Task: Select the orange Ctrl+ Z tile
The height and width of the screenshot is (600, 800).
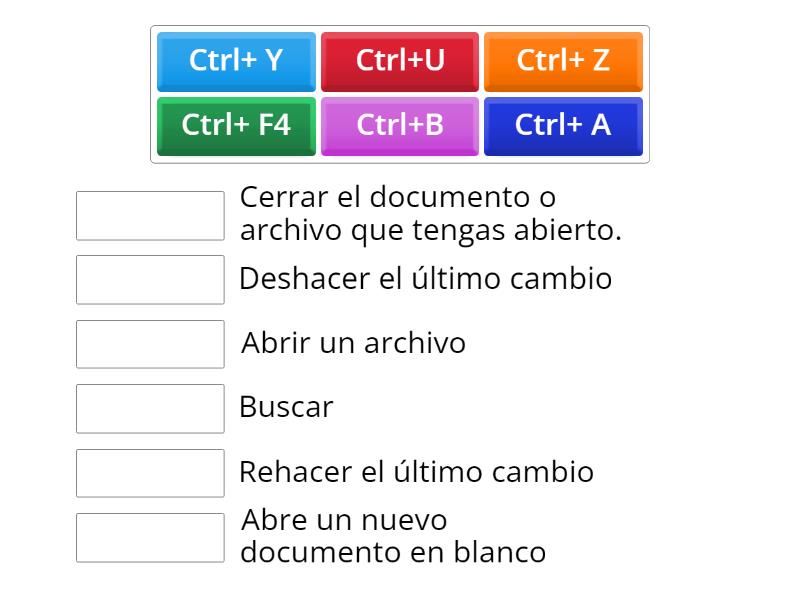Action: point(563,62)
